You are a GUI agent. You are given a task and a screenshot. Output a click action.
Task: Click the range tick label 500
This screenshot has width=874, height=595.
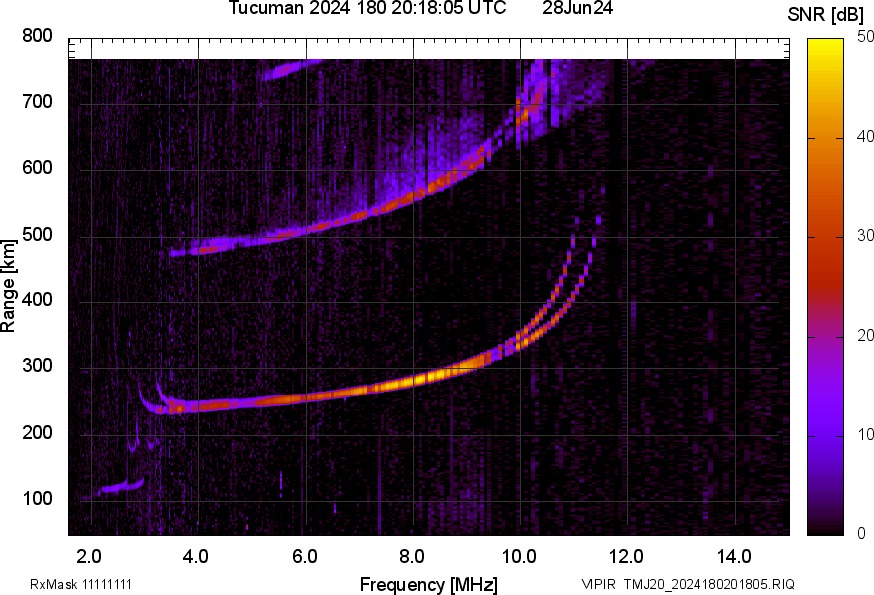(x=37, y=235)
